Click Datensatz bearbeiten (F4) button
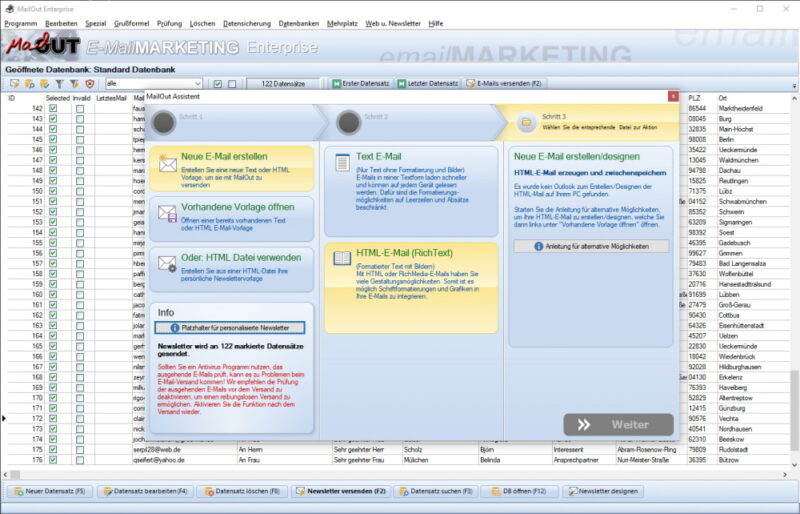800x514 pixels. [x=145, y=491]
